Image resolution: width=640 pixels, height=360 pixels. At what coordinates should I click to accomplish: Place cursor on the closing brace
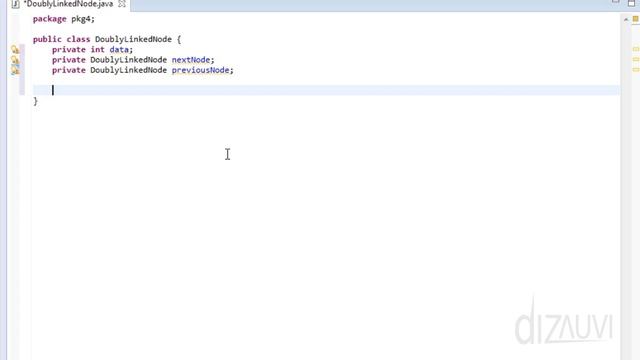[x=36, y=101]
